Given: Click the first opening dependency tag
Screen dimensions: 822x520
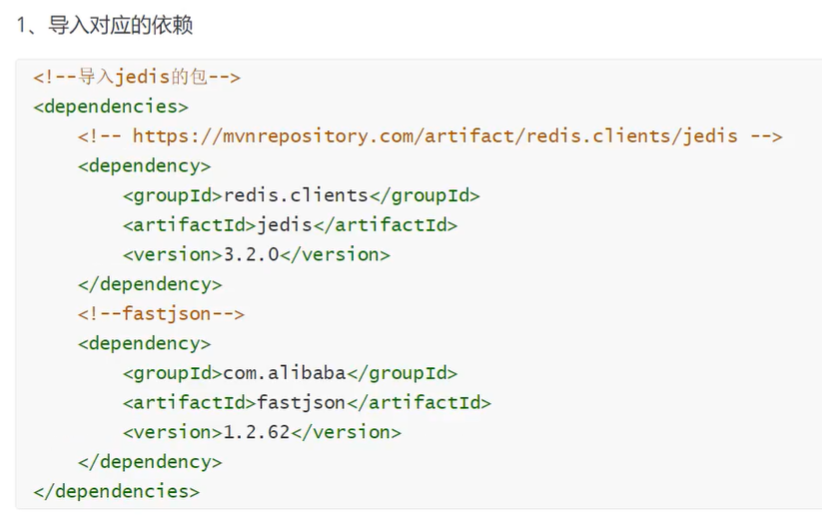Looking at the screenshot, I should (x=144, y=166).
